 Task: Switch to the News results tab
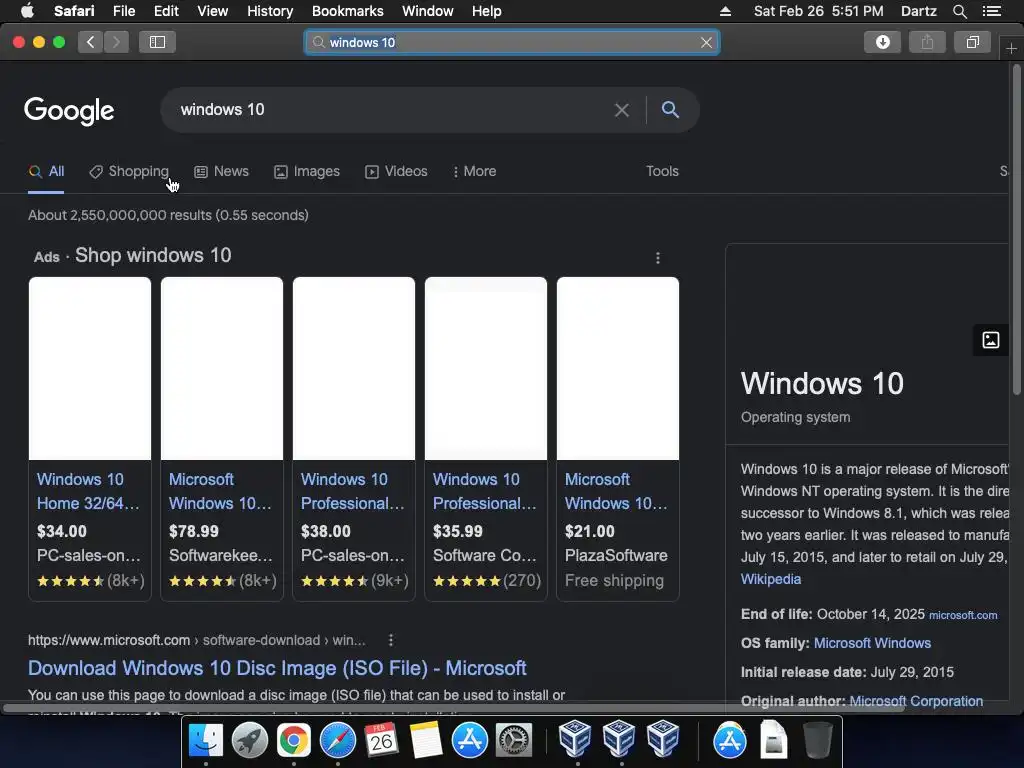(221, 171)
